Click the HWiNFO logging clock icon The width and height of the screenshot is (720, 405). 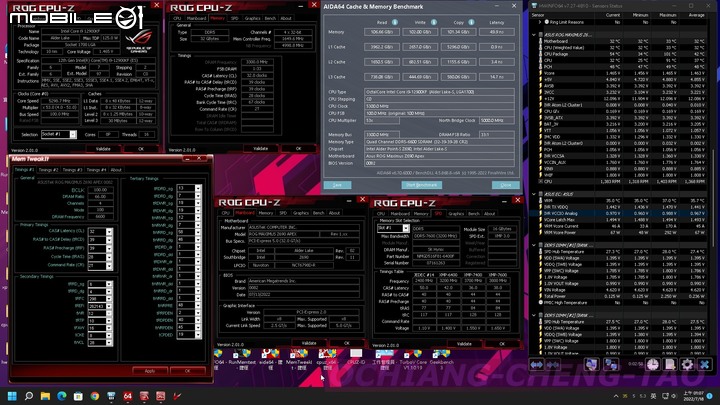pyautogui.click(x=652, y=365)
